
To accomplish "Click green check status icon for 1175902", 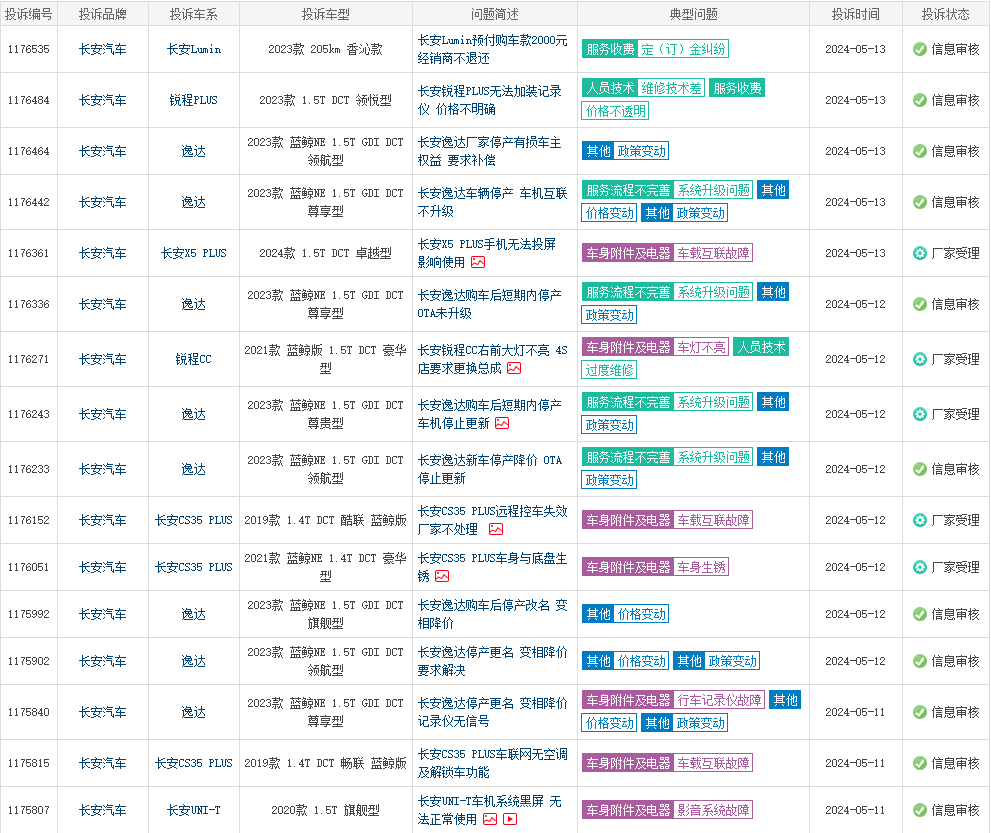I will [920, 662].
